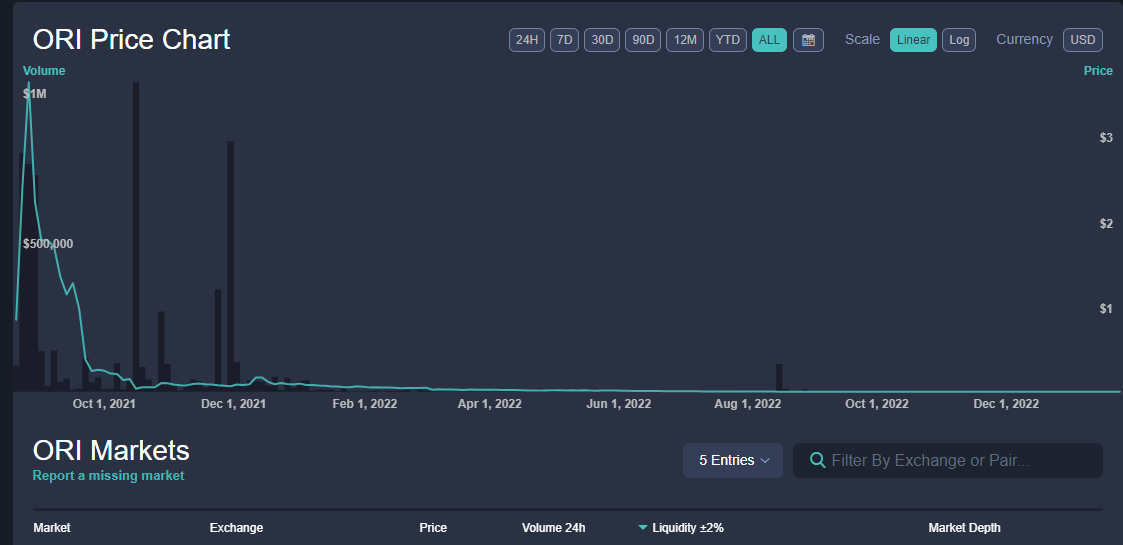
Task: Select the ALL time range
Action: tap(769, 40)
